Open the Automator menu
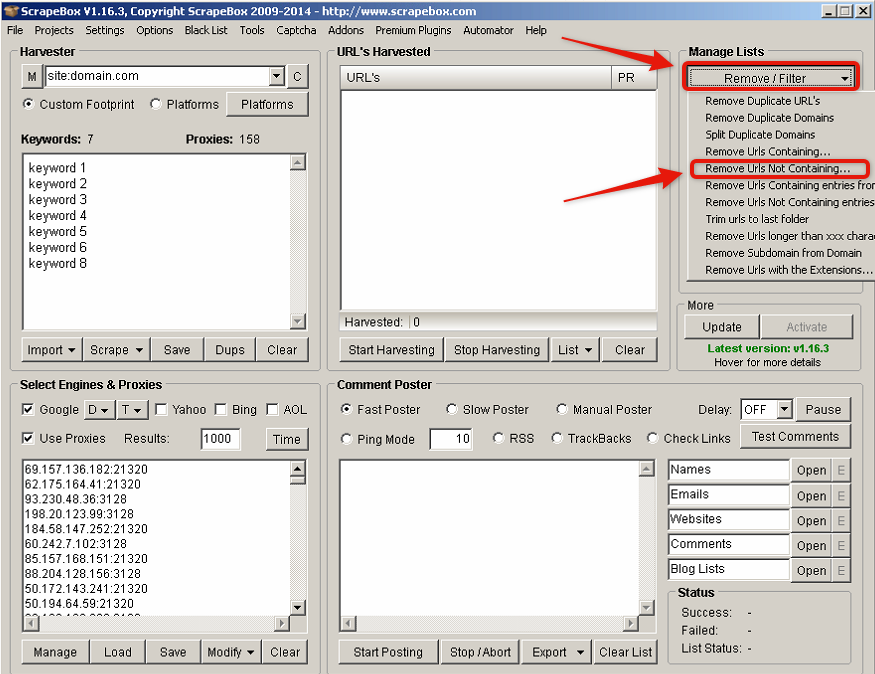875x674 pixels. pyautogui.click(x=488, y=30)
